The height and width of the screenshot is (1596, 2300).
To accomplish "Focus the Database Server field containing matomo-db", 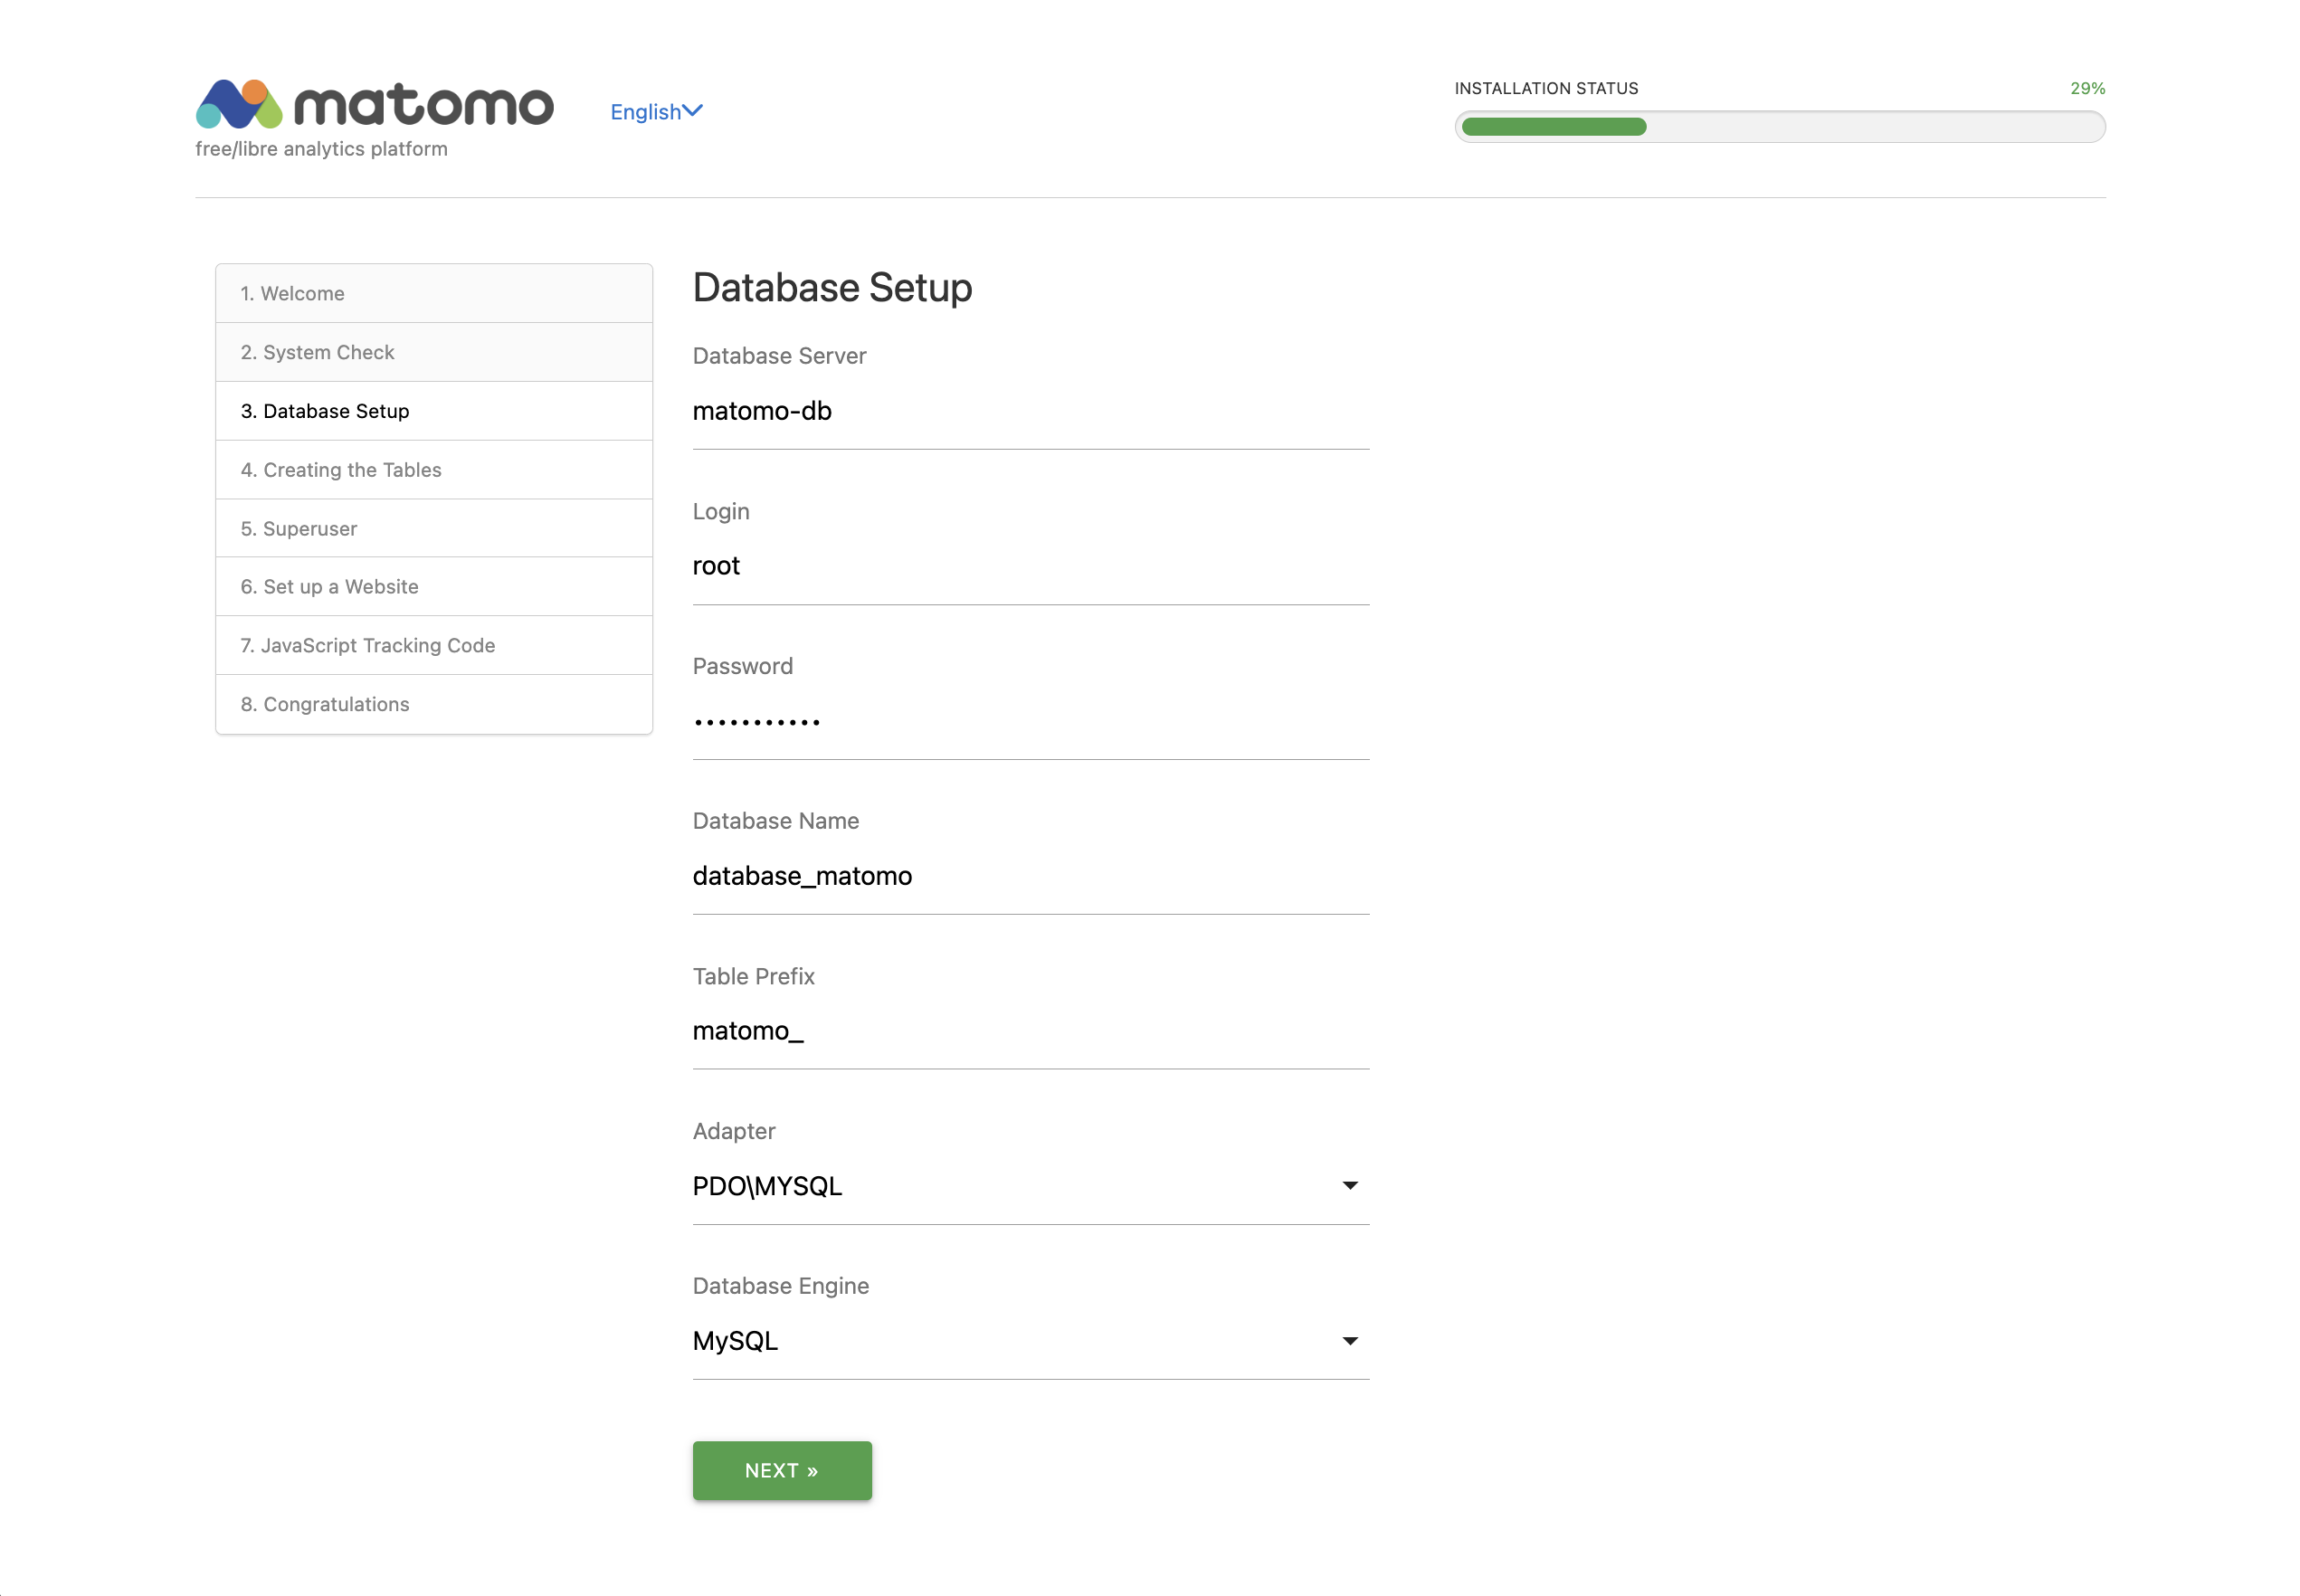I will pyautogui.click(x=1030, y=411).
